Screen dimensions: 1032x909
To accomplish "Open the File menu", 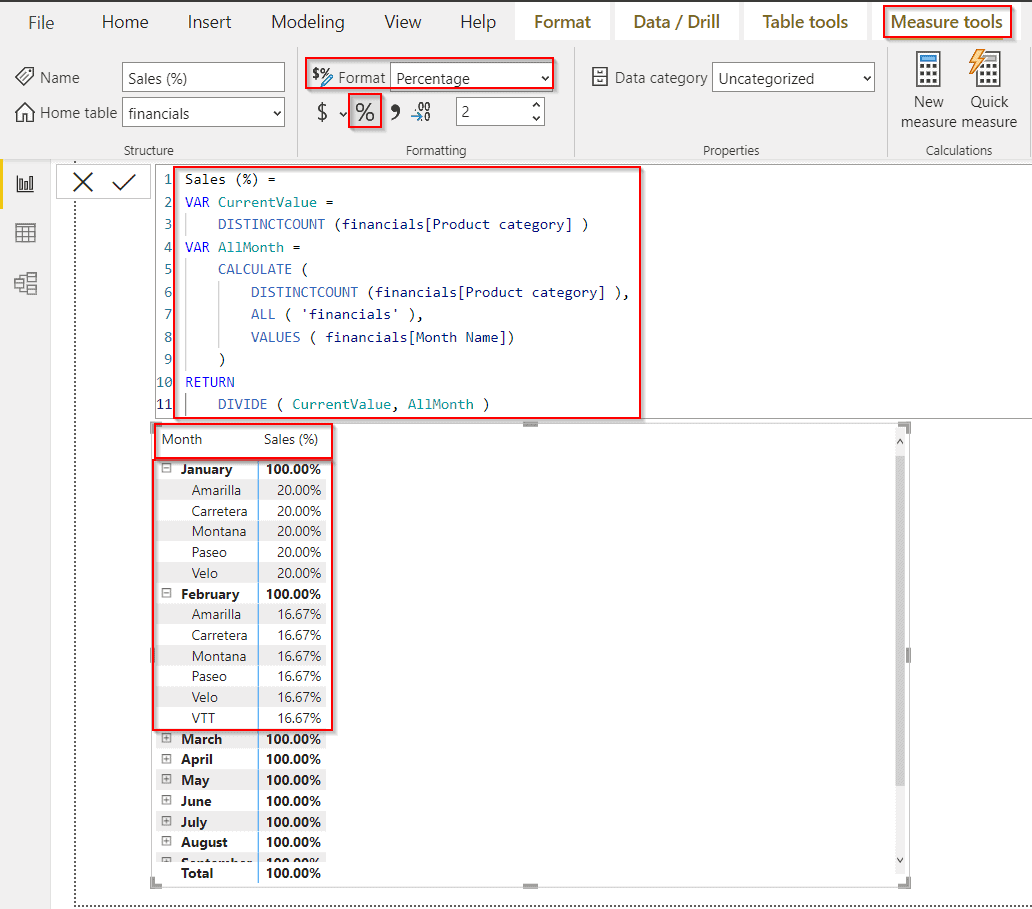I will pos(41,22).
